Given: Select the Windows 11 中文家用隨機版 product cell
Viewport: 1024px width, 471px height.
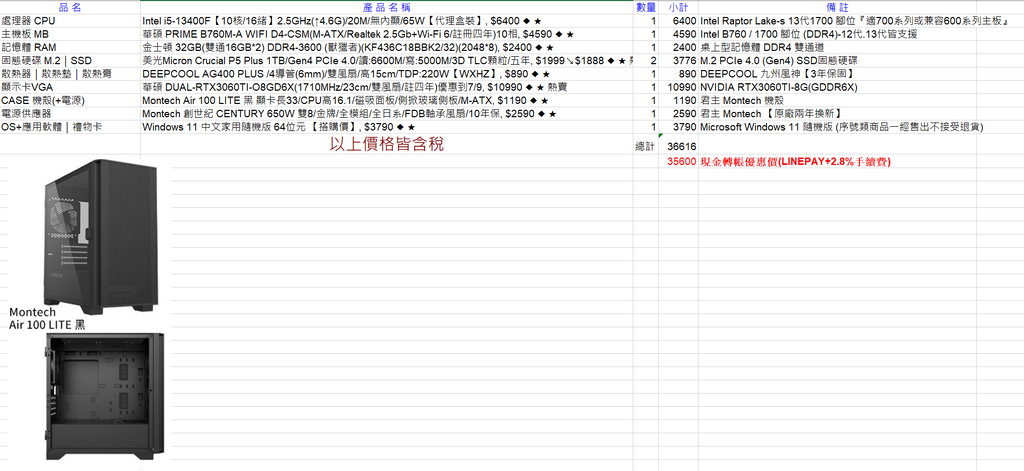Looking at the screenshot, I should click(386, 127).
